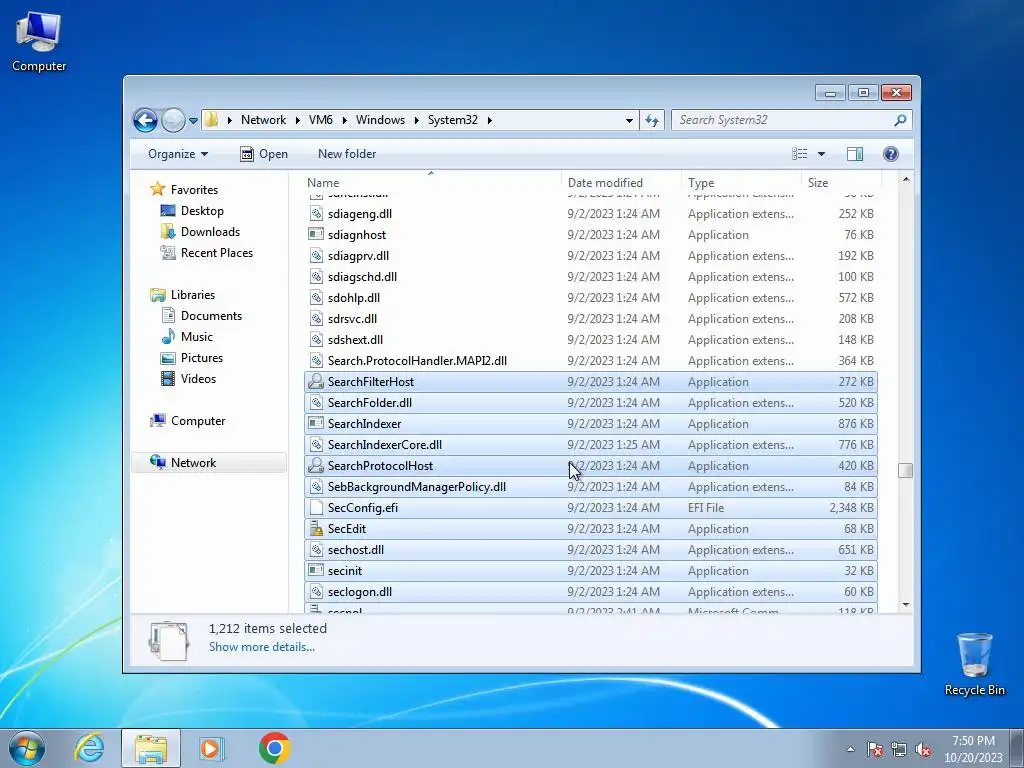Open Desktop in the navigation pane

[202, 211]
